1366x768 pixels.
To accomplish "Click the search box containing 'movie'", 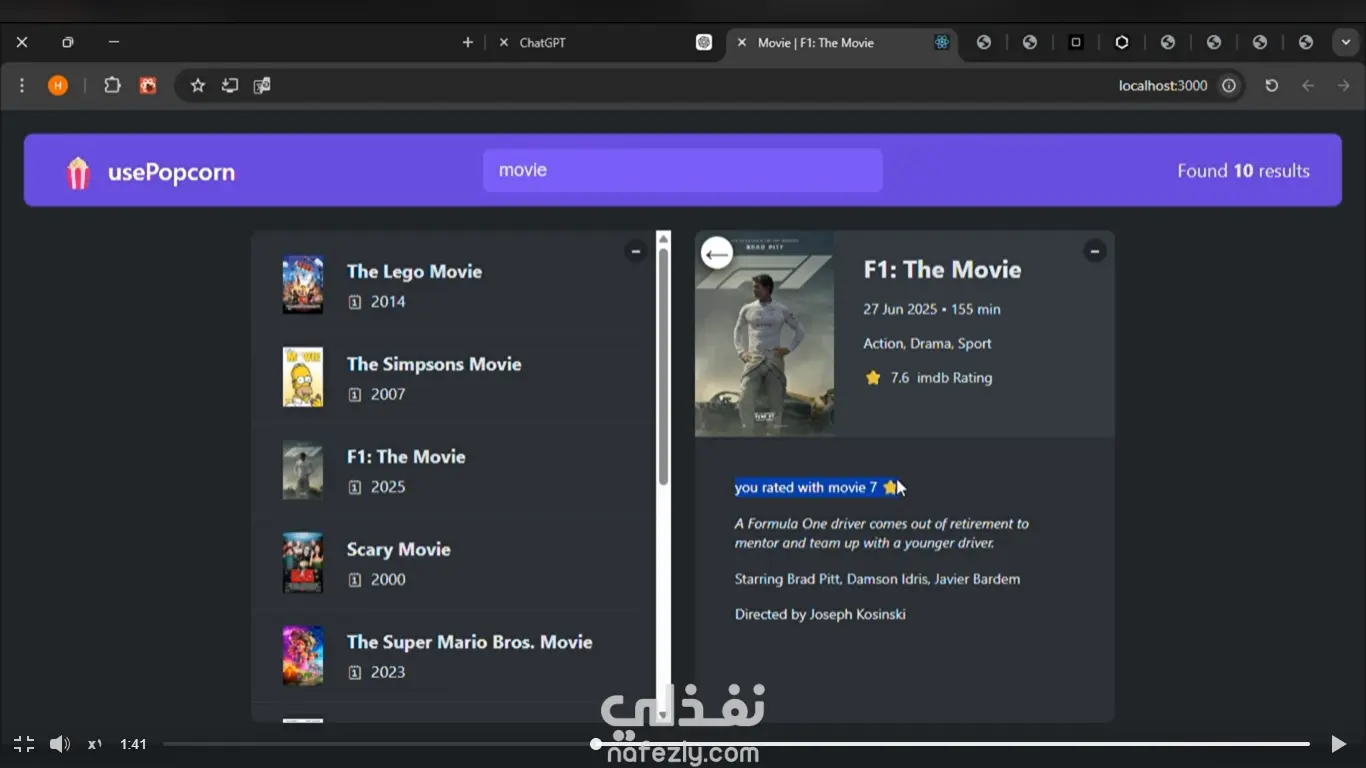I will point(683,170).
